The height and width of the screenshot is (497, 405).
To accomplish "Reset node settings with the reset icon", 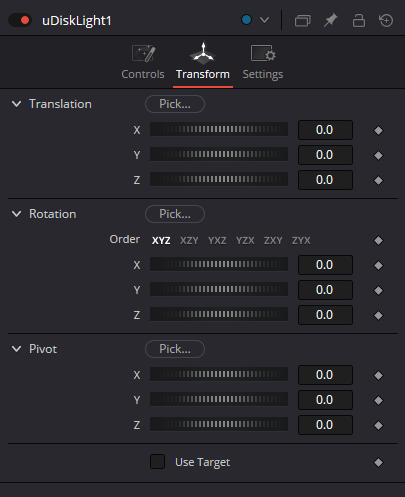I will pos(386,20).
